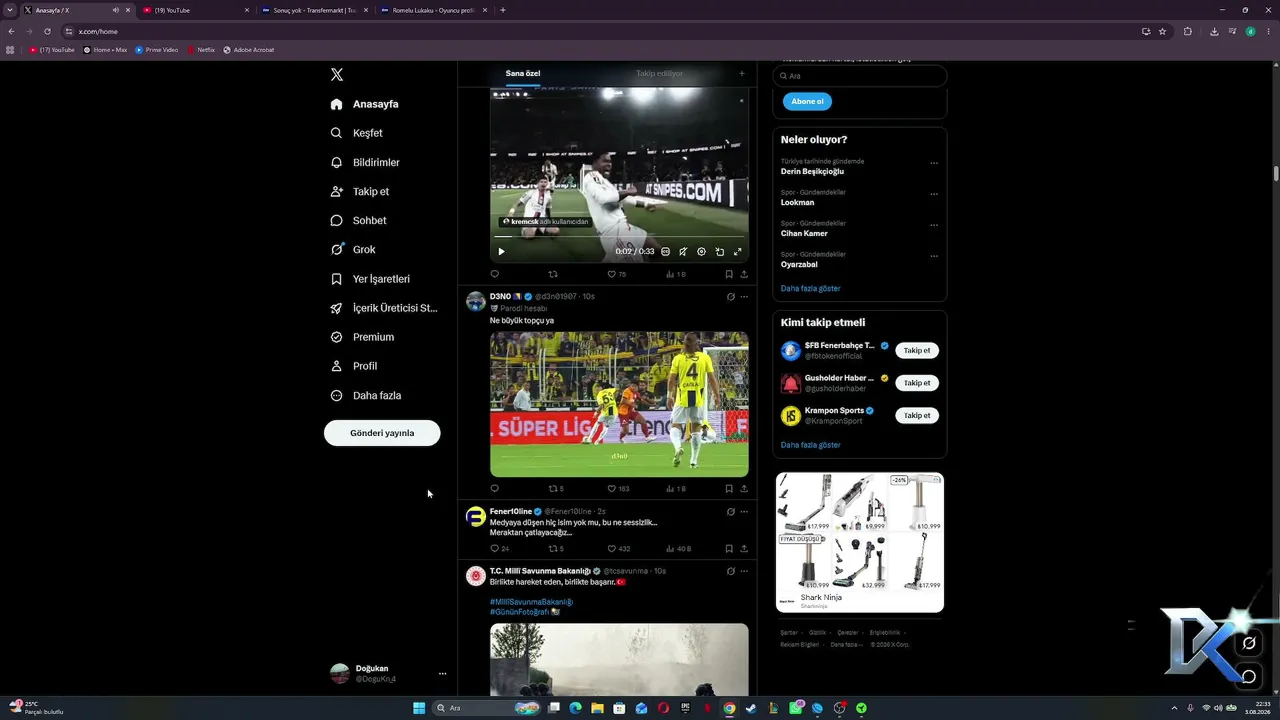The height and width of the screenshot is (720, 1280).
Task: Open more options for Fener10line post
Action: 744,512
